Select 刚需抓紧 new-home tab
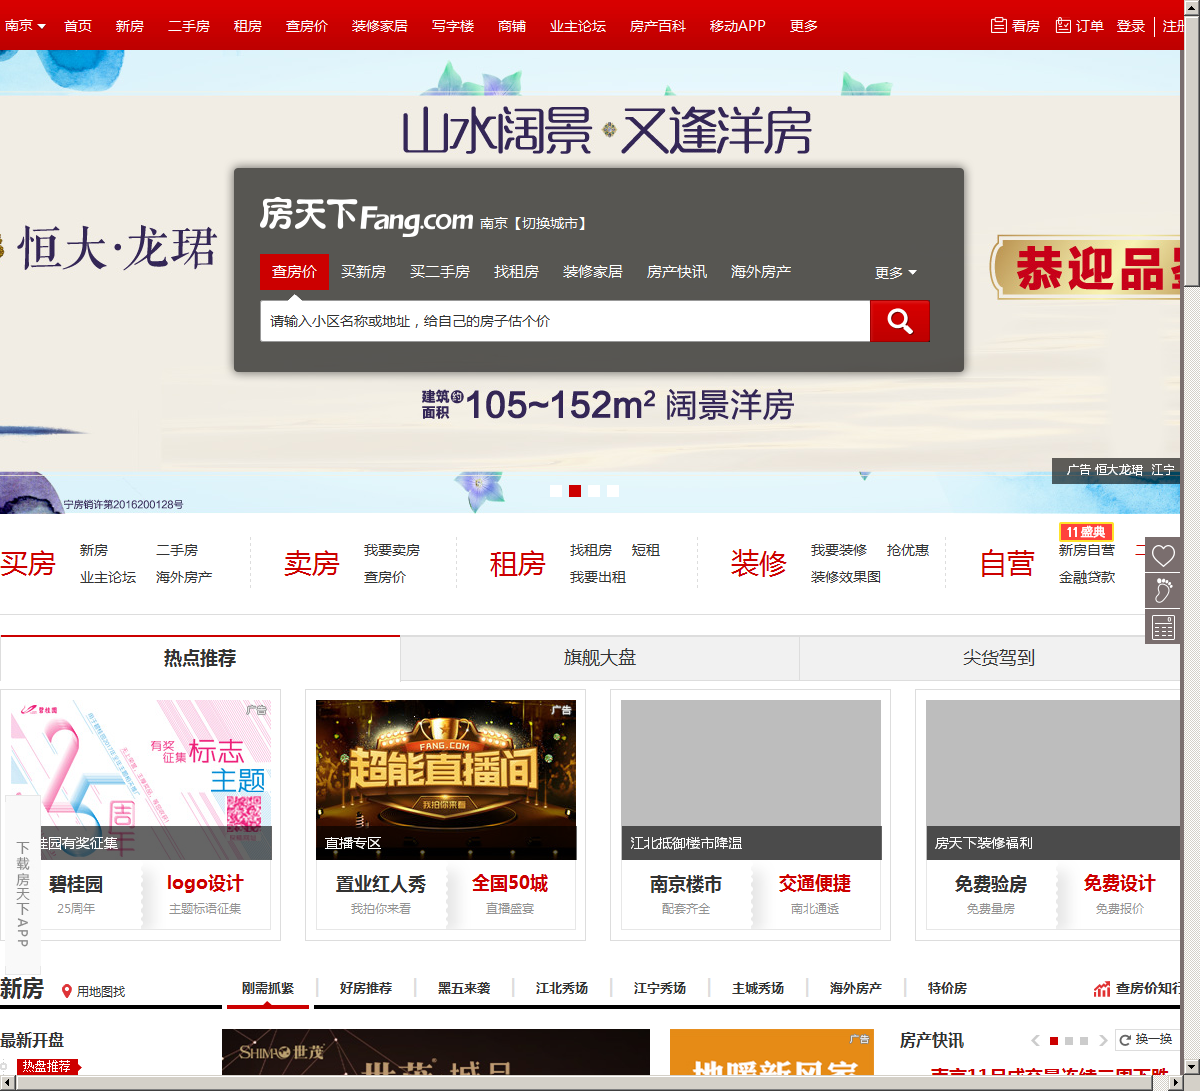This screenshot has width=1200, height=1091. 268,988
